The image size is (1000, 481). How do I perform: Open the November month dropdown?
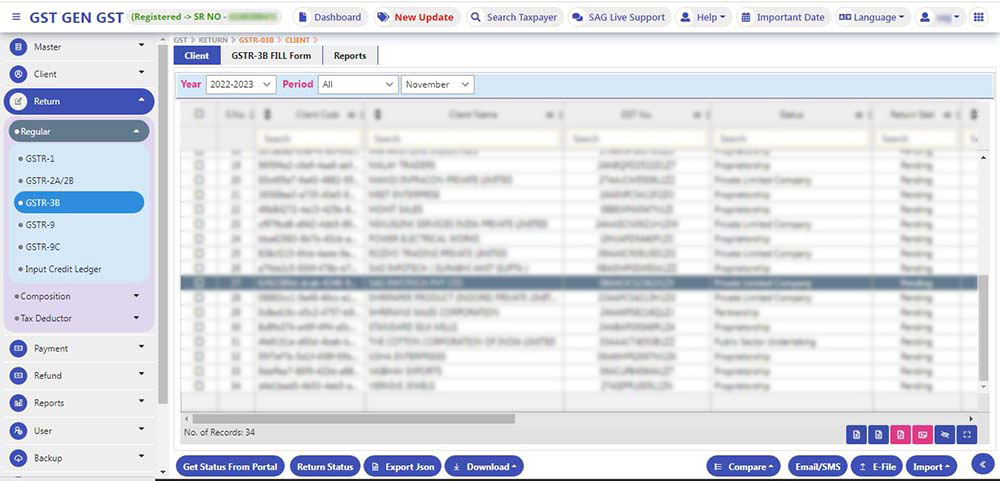[x=437, y=85]
